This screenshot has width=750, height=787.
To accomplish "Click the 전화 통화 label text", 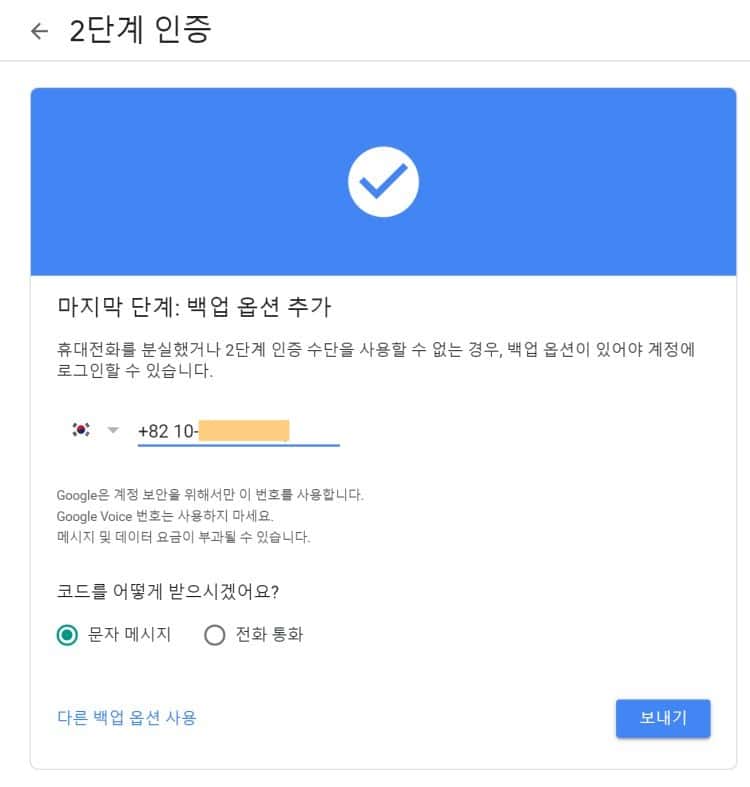I will click(268, 635).
